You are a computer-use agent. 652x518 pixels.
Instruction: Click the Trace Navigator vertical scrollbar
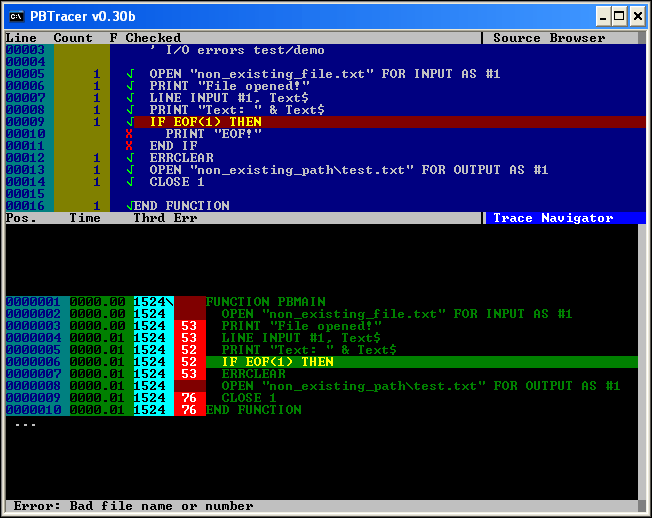pyautogui.click(x=642, y=362)
